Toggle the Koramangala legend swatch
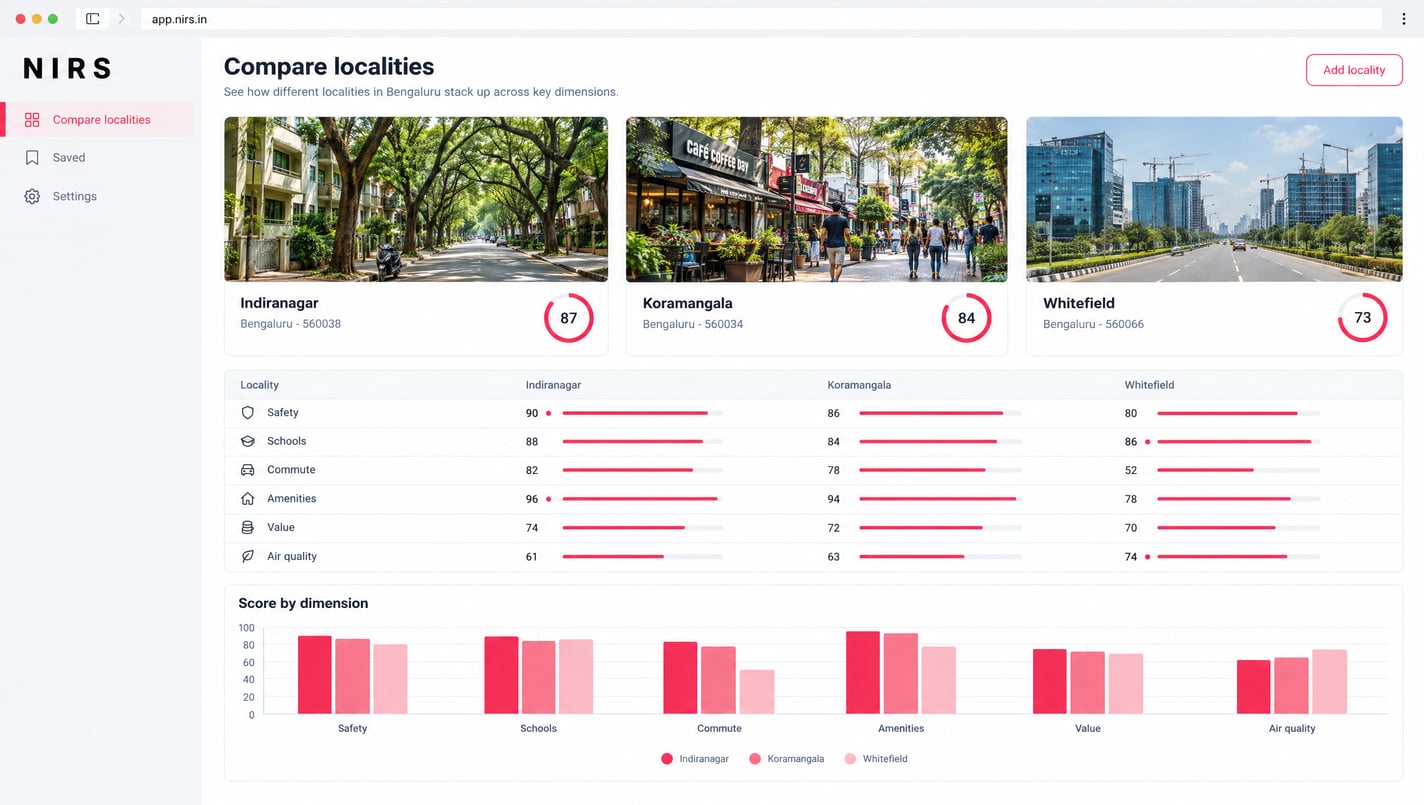Image resolution: width=1424 pixels, height=805 pixels. pos(755,759)
